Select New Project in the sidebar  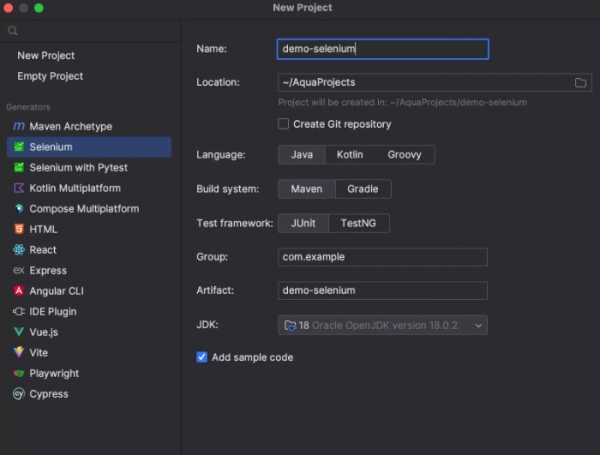pyautogui.click(x=46, y=55)
